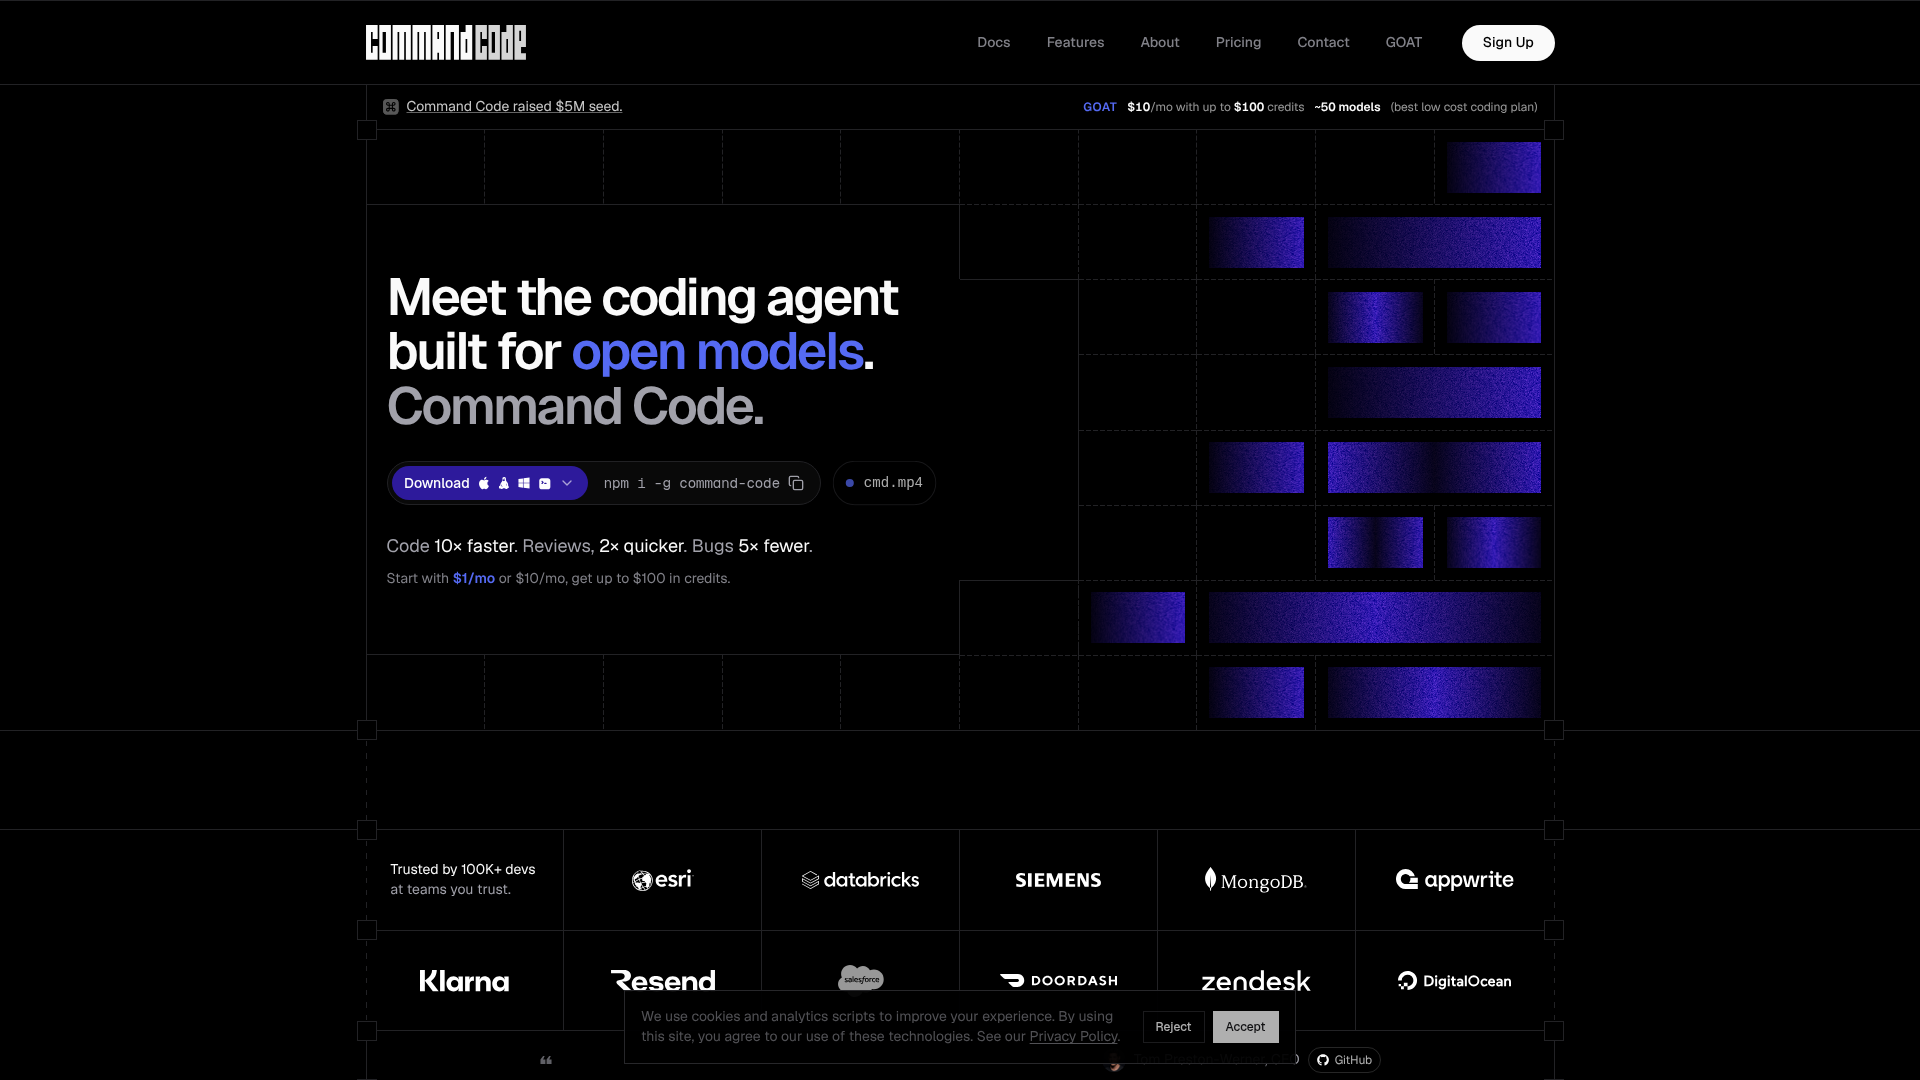
Task: Click the 'npm i -g command-code' text
Action: (x=692, y=483)
